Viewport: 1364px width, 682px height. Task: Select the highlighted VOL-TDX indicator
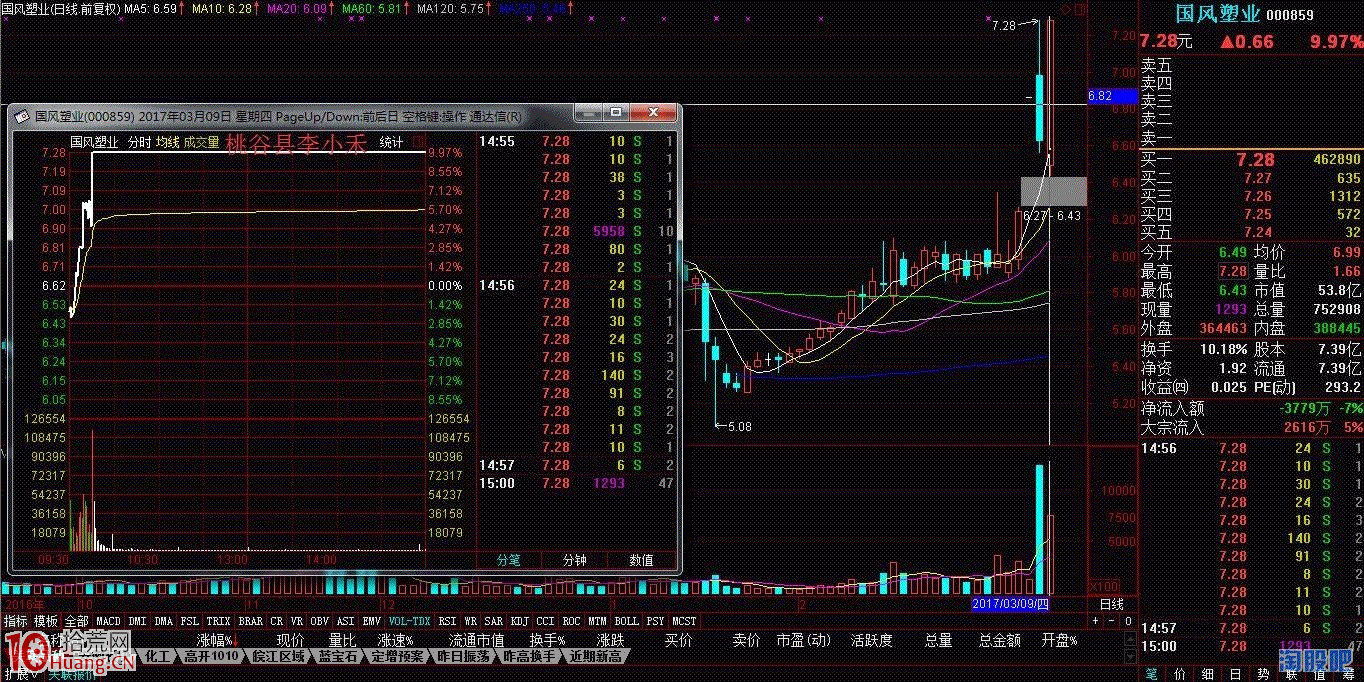(409, 621)
